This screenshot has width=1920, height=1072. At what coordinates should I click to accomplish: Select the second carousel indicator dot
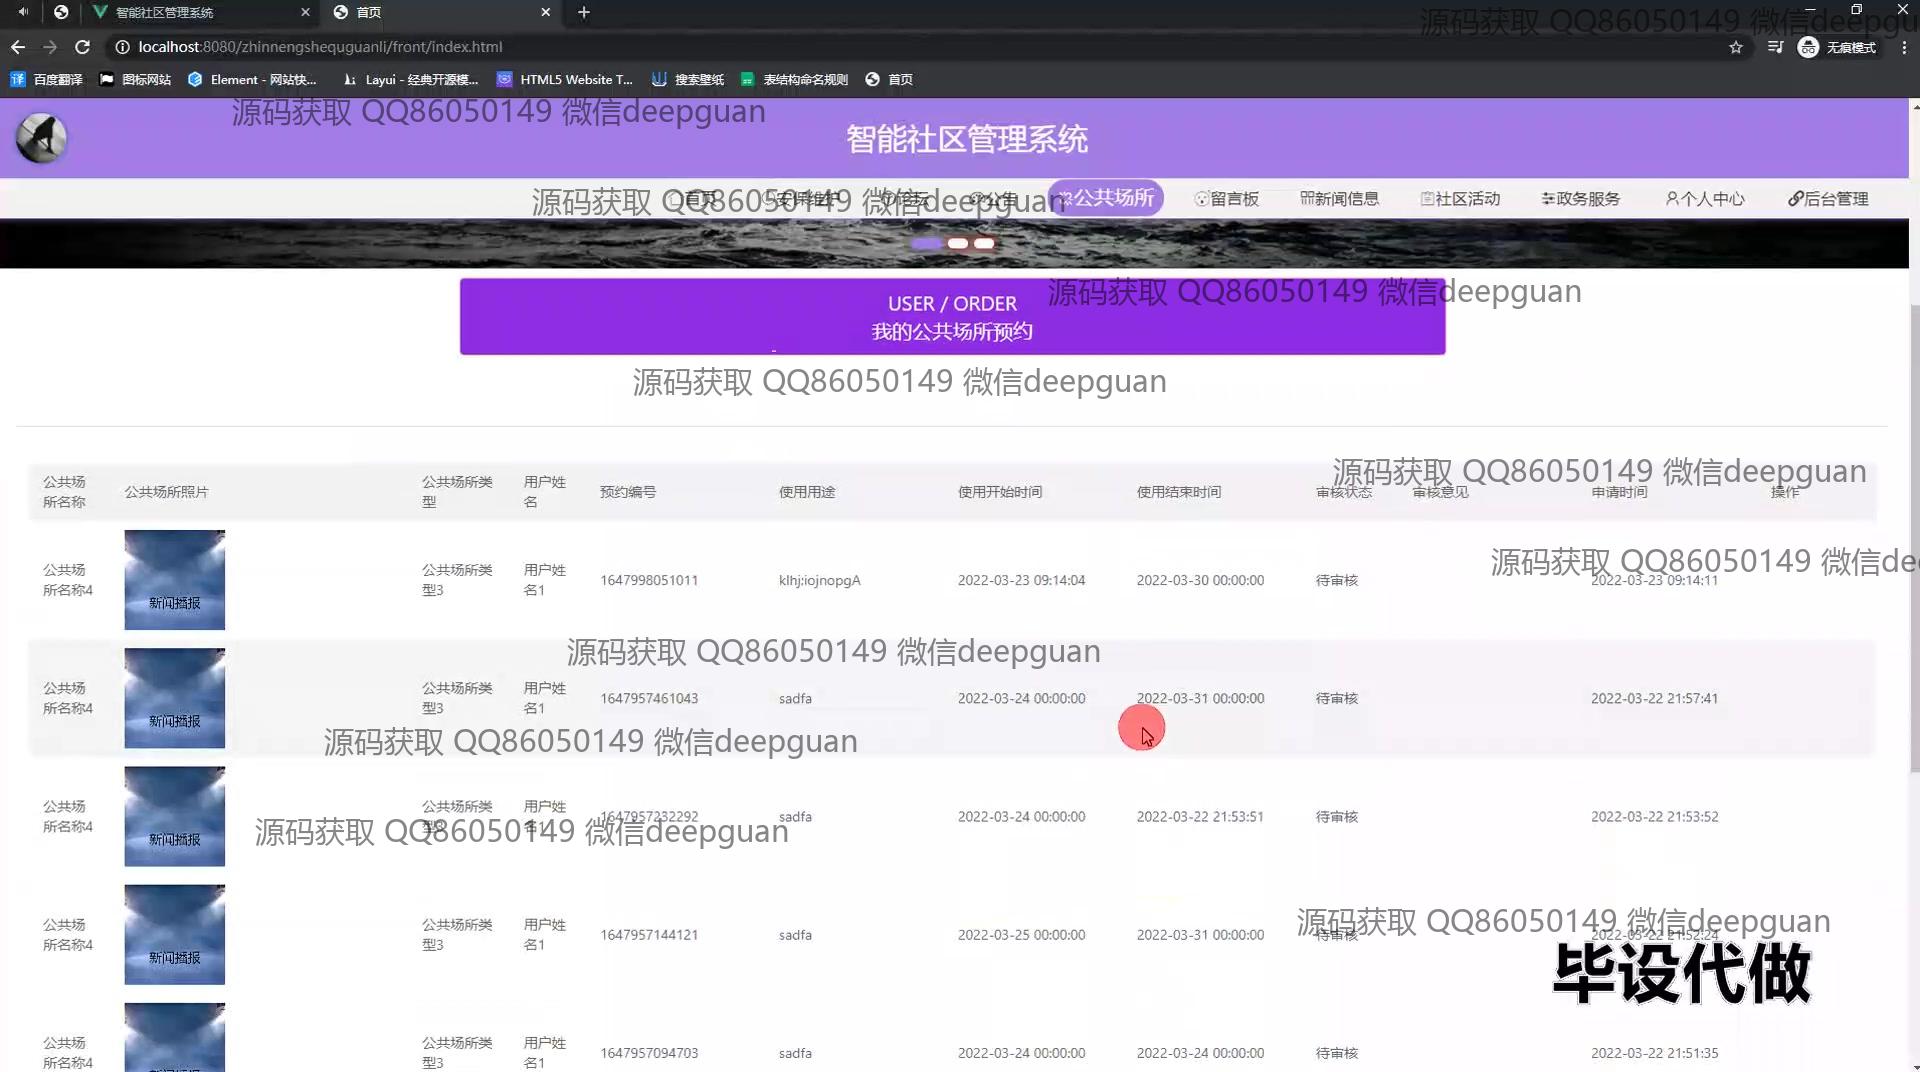pos(958,243)
